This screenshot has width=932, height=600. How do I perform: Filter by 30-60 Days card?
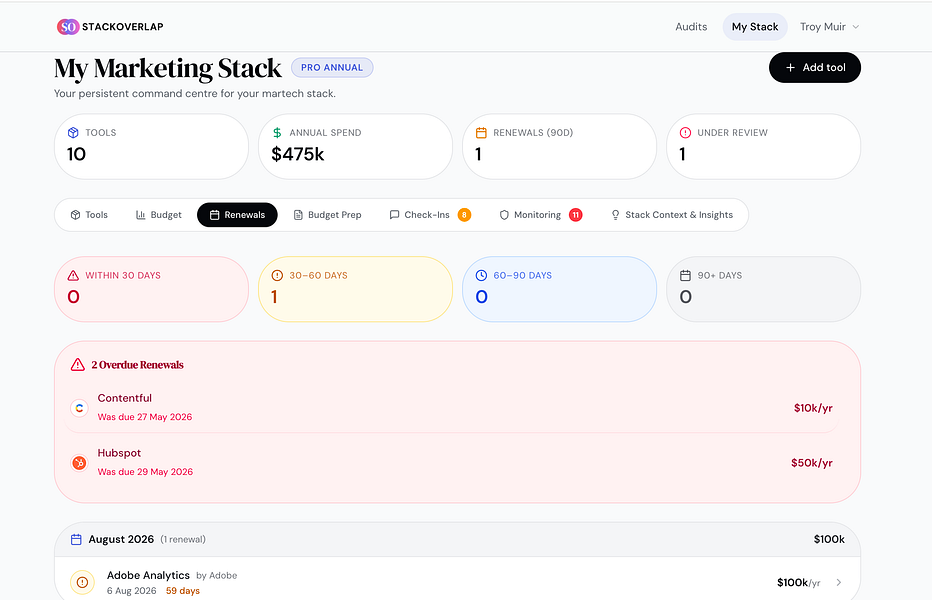pyautogui.click(x=355, y=289)
